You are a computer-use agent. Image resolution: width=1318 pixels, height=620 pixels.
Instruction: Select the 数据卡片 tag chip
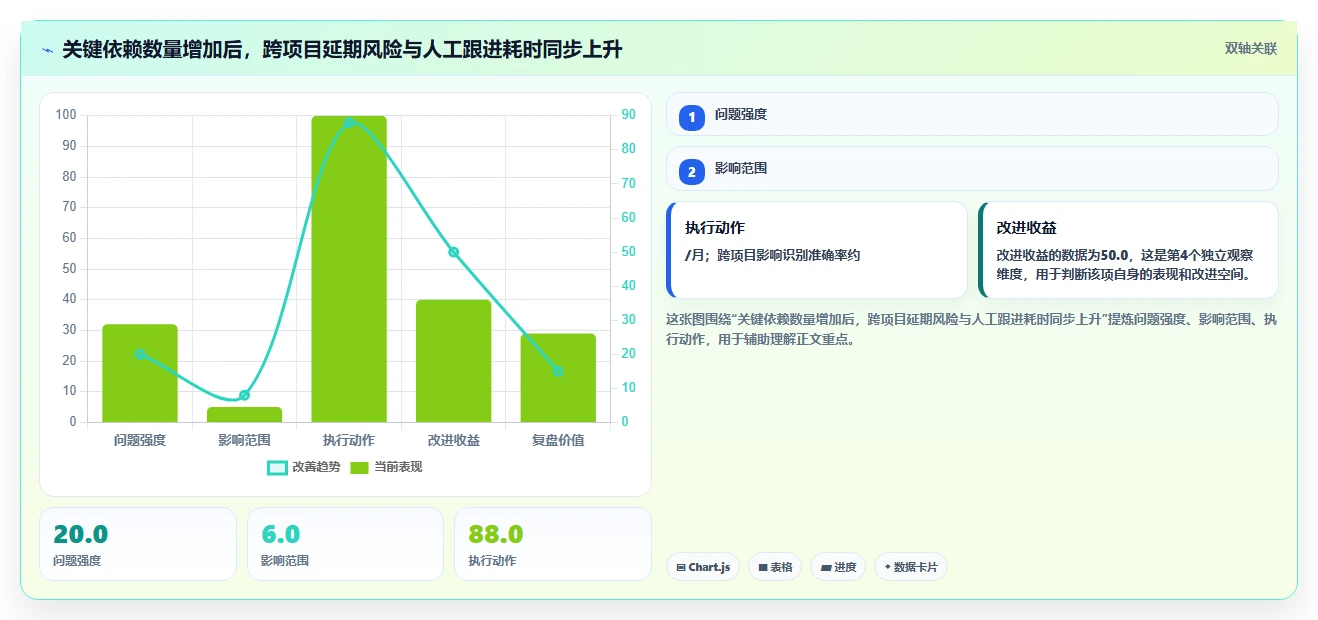[910, 567]
